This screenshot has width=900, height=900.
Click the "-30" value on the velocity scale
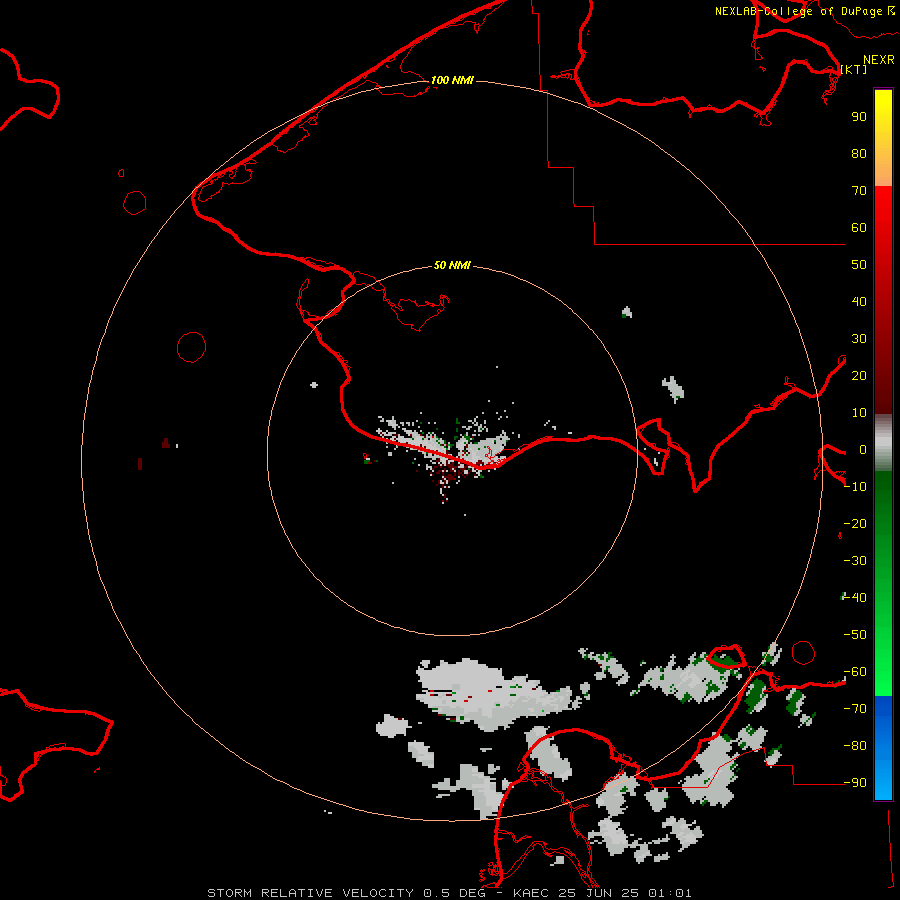coord(855,561)
